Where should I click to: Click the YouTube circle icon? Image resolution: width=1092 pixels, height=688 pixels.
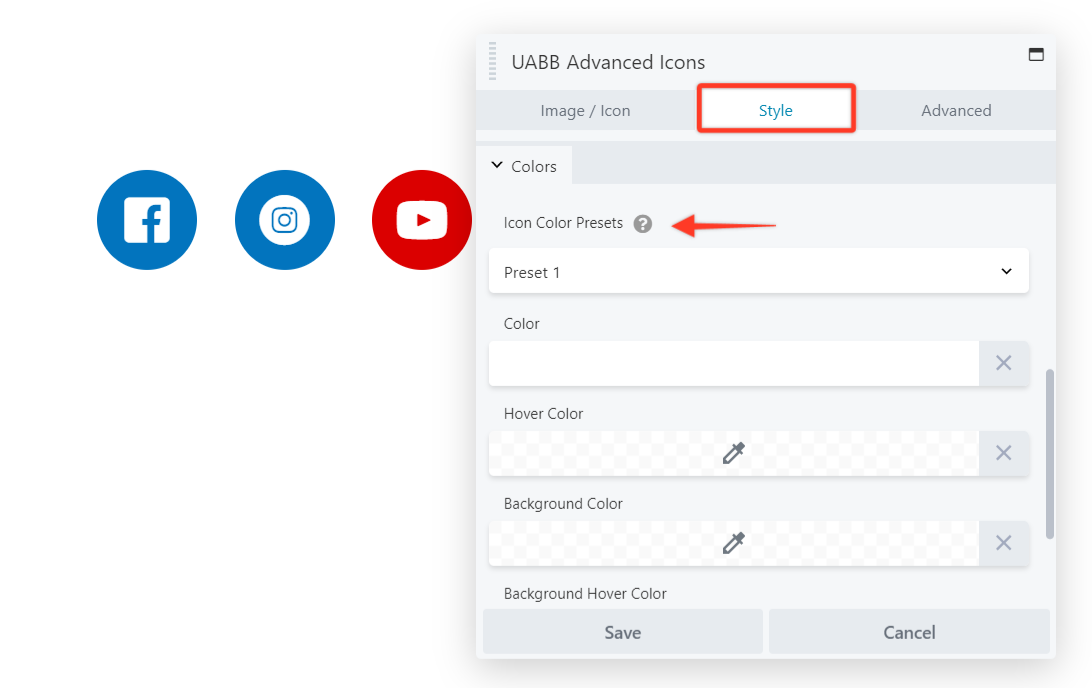tap(421, 220)
